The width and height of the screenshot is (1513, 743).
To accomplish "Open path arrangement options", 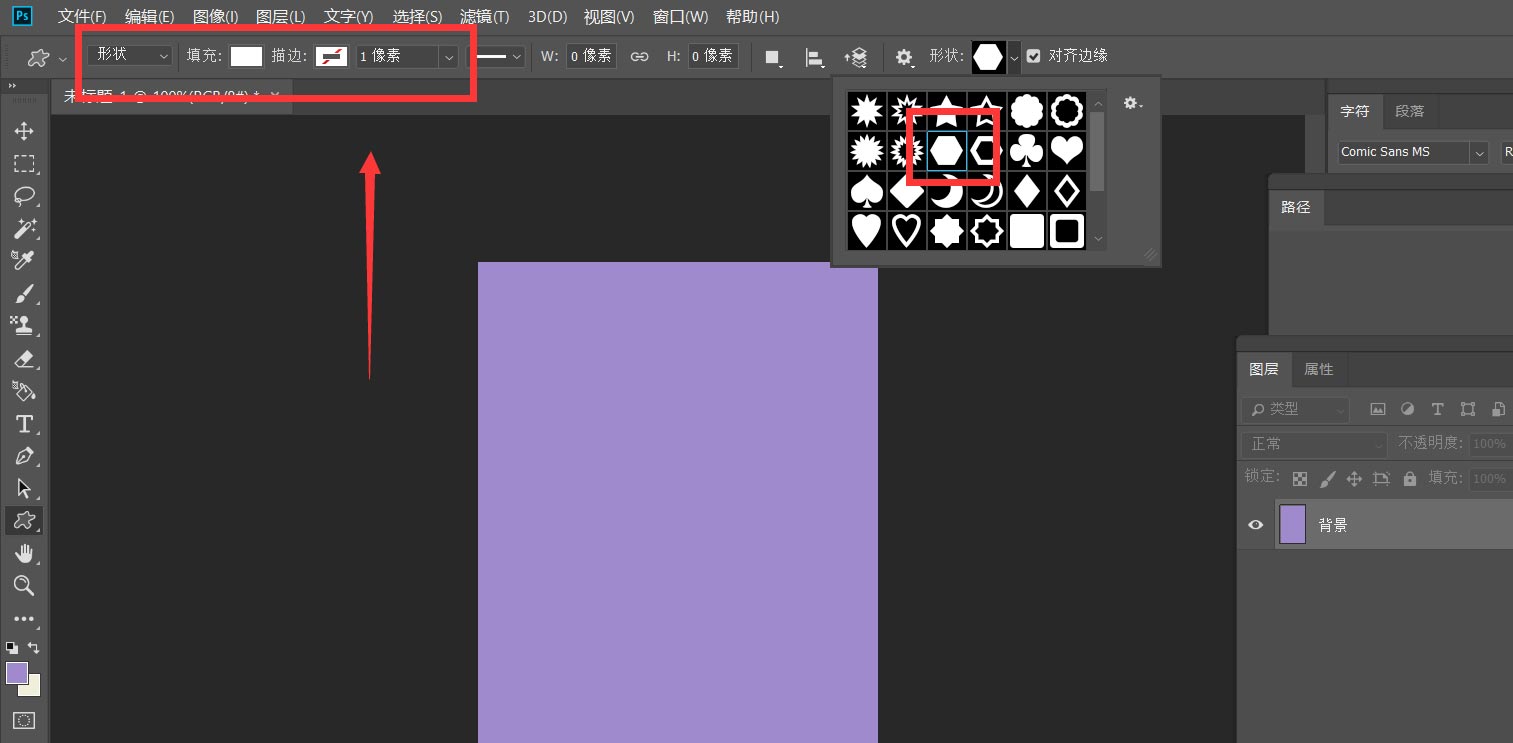I will [x=856, y=58].
